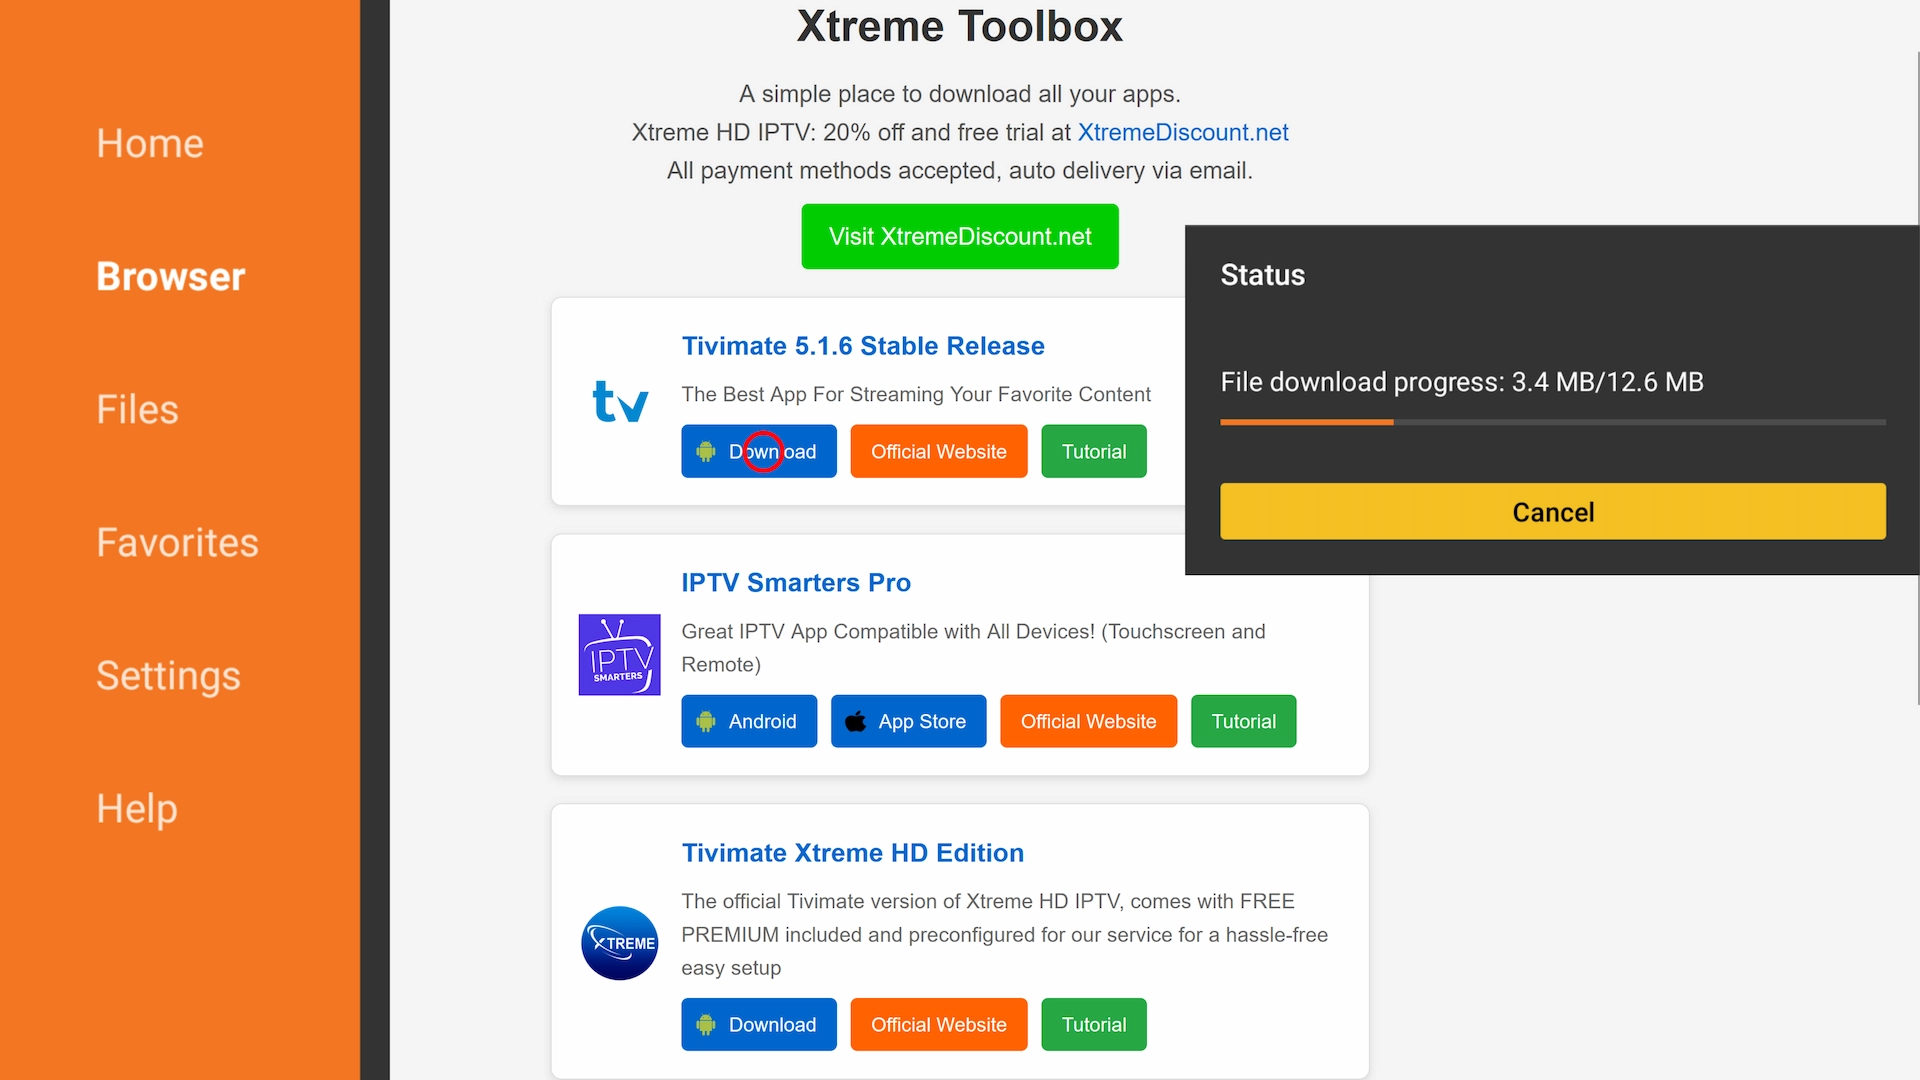Image resolution: width=1920 pixels, height=1080 pixels.
Task: Click App Store button for IPTV Smarters
Action: point(909,721)
